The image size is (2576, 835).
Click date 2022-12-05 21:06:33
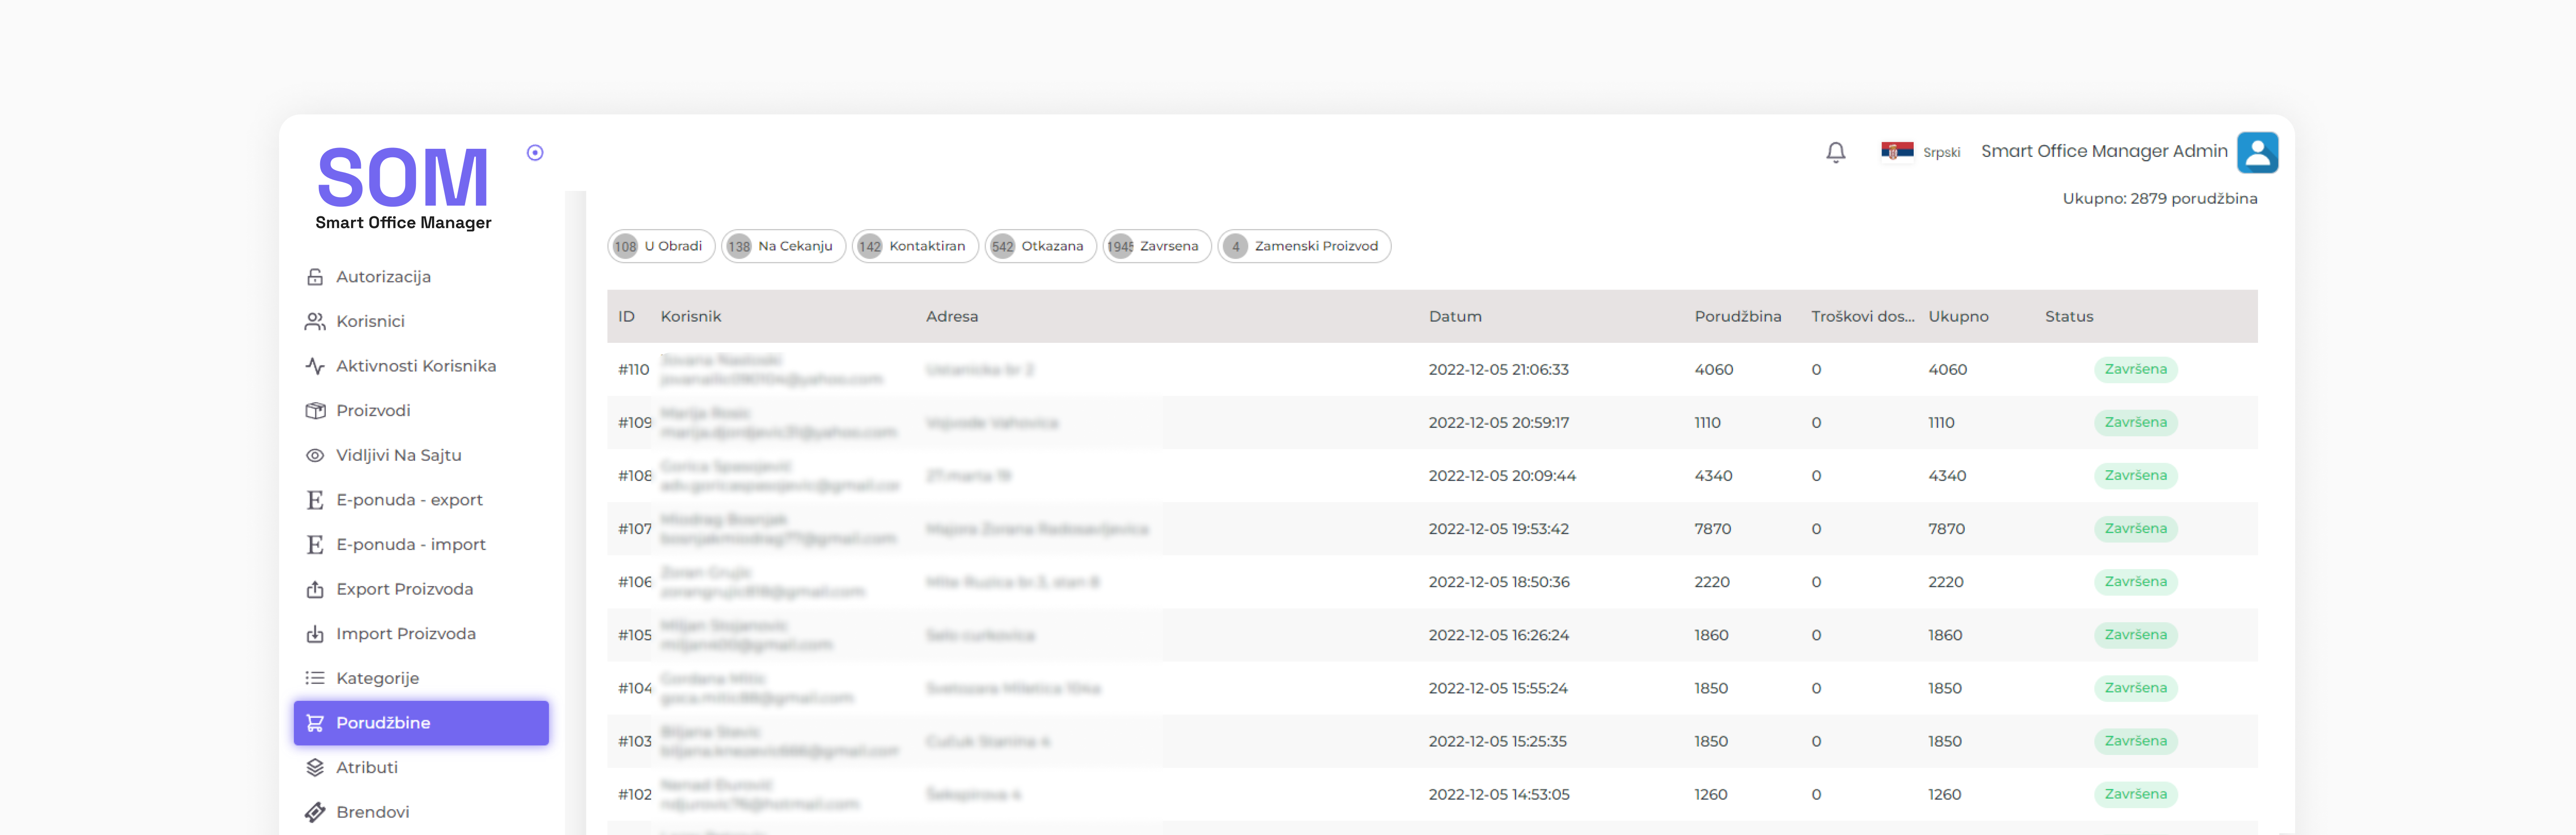click(1498, 370)
